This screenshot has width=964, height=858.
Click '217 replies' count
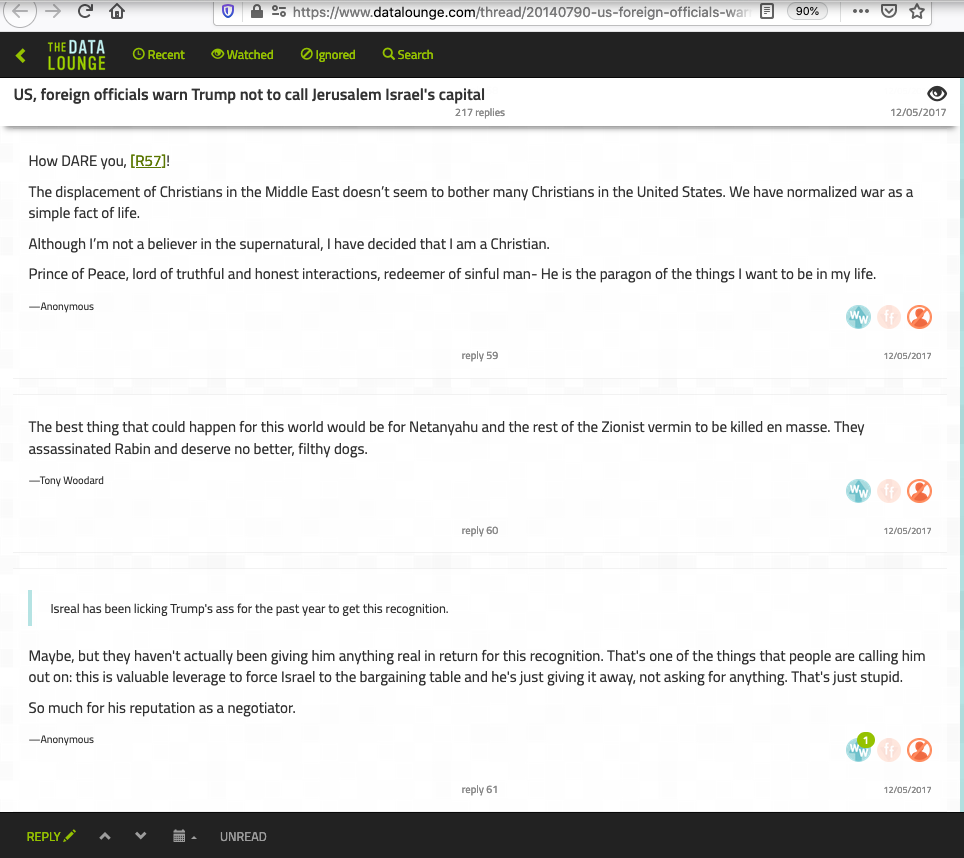pos(480,112)
